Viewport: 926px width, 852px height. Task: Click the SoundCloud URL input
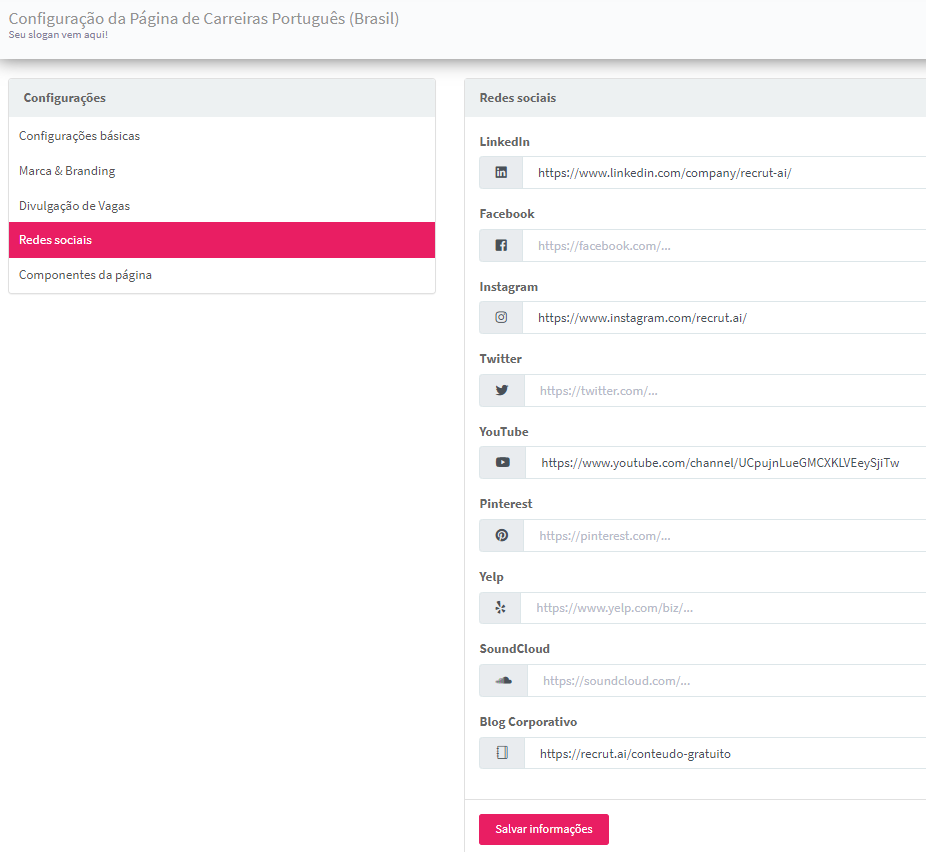point(726,681)
